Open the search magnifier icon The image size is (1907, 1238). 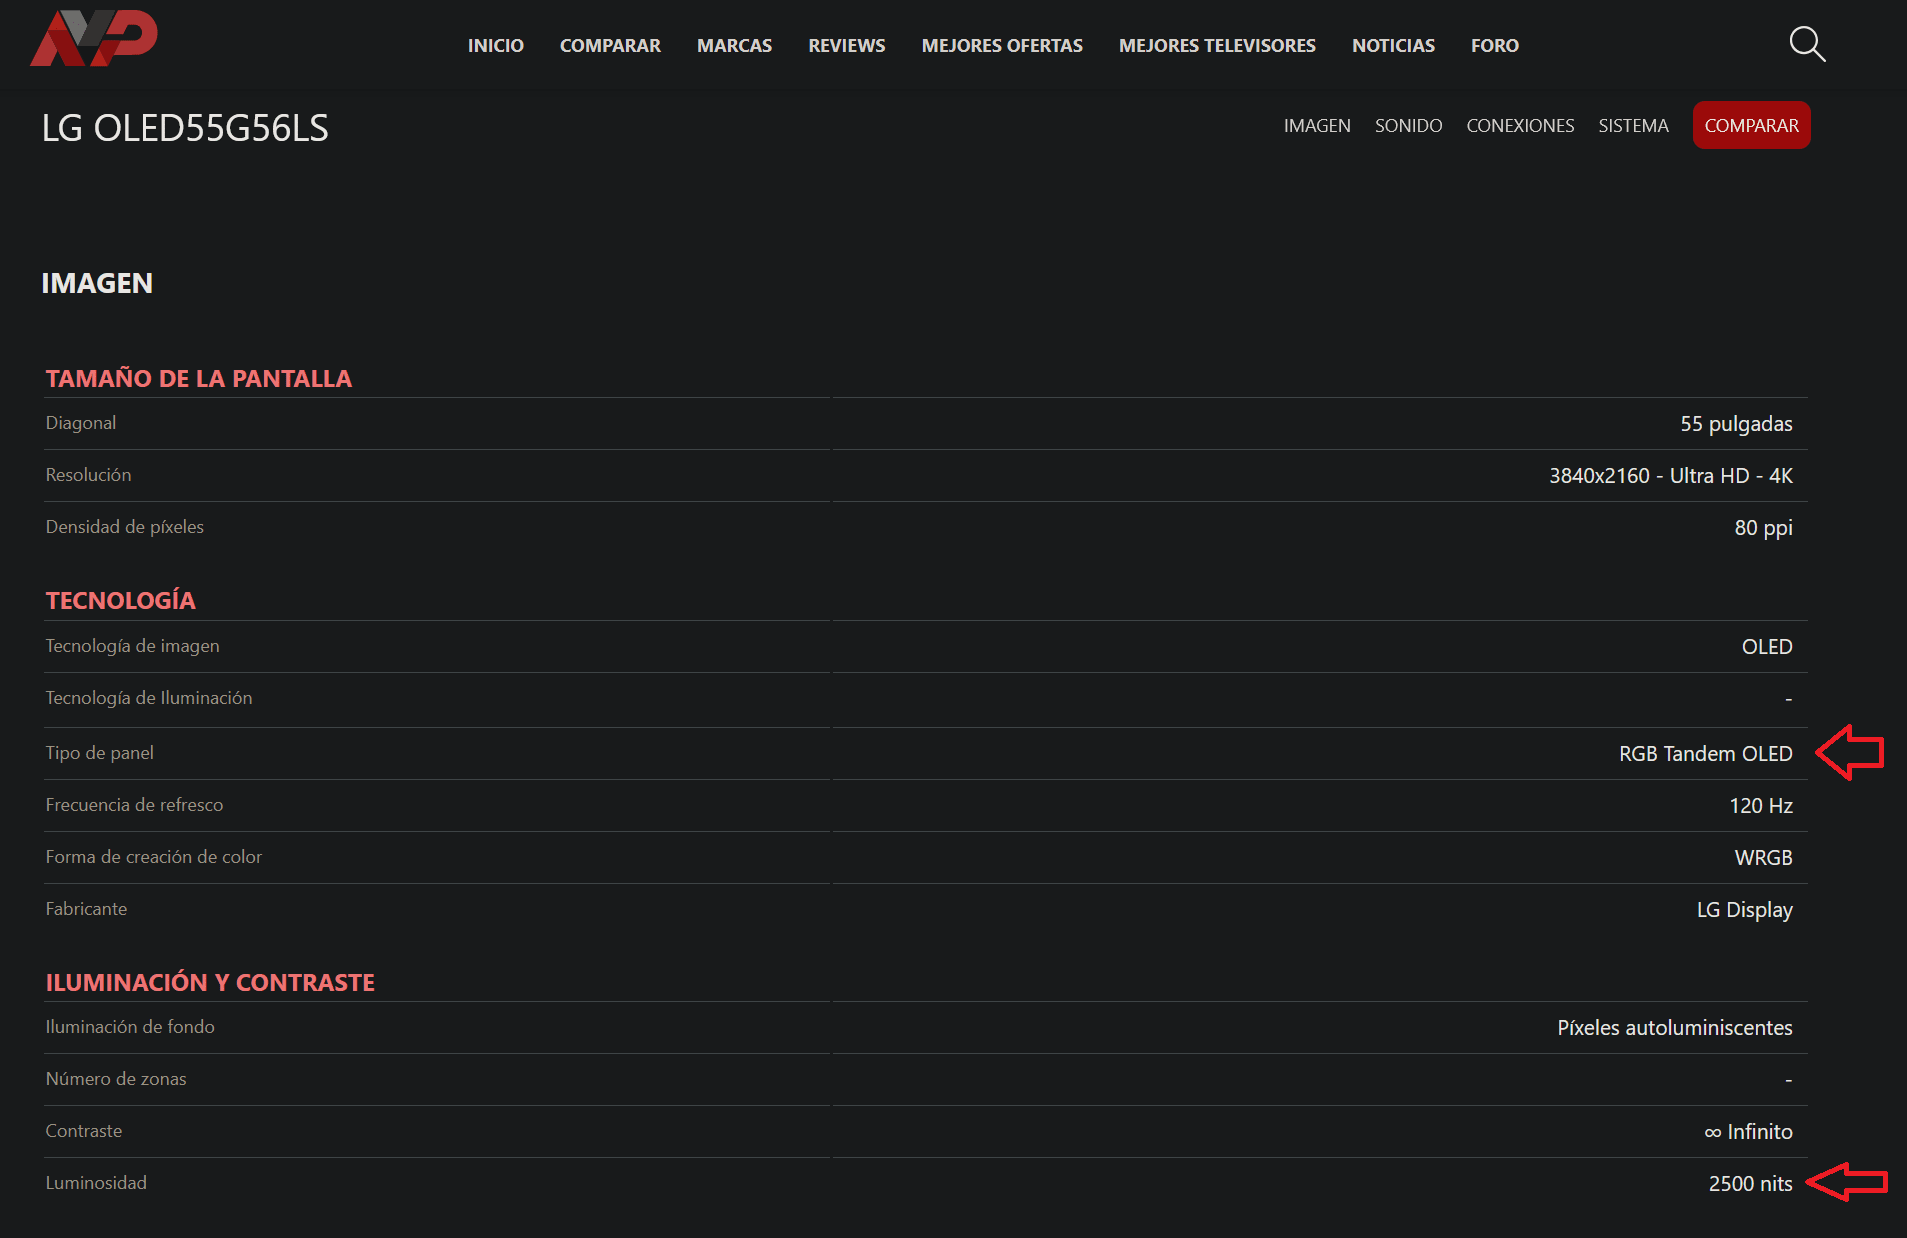pyautogui.click(x=1807, y=45)
